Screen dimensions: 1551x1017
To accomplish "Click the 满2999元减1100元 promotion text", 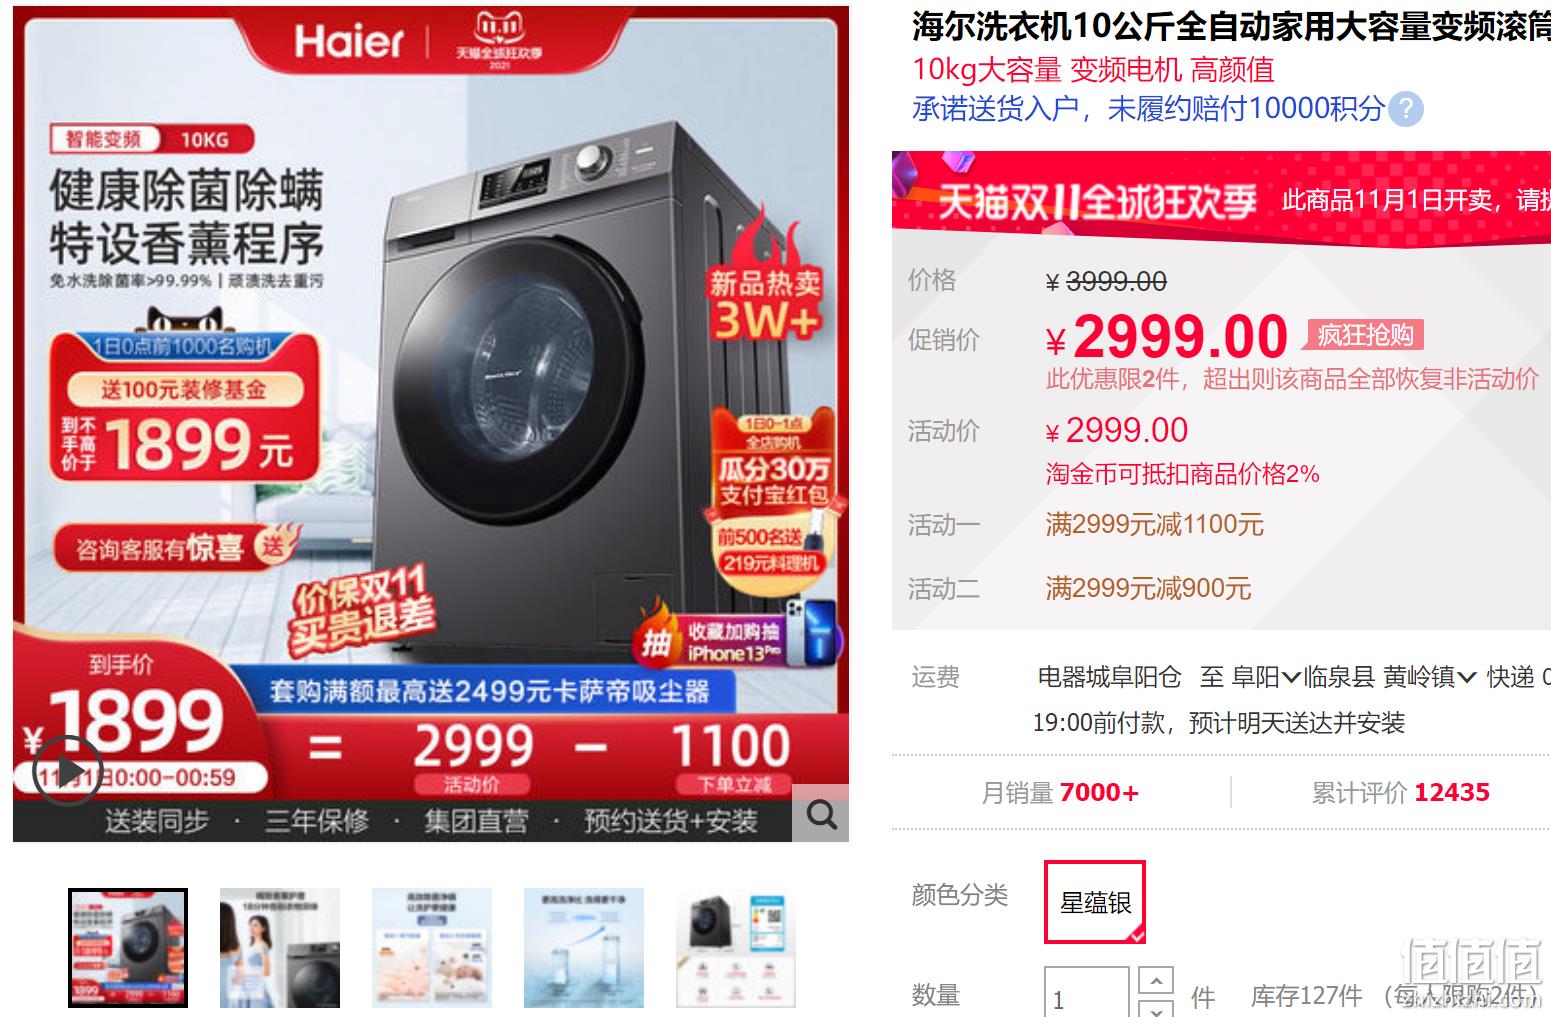I will (1155, 524).
